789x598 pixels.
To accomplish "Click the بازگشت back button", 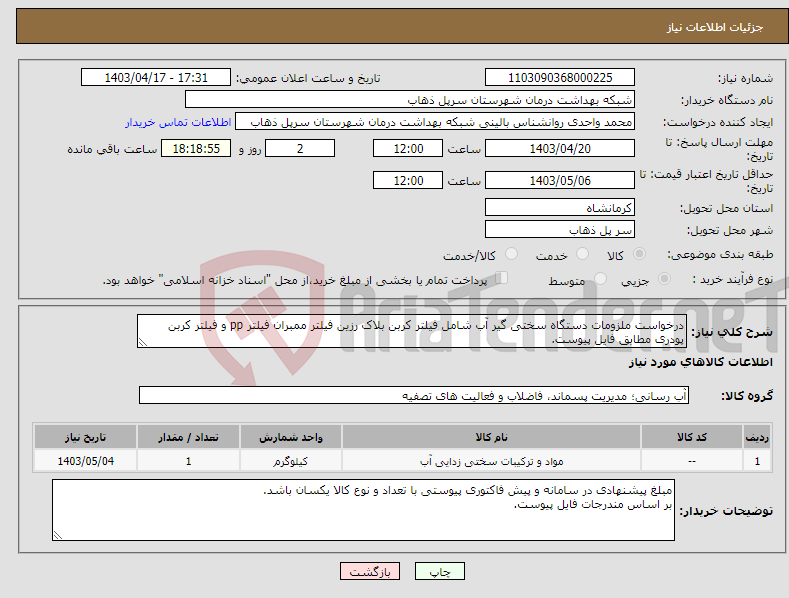I will point(370,571).
